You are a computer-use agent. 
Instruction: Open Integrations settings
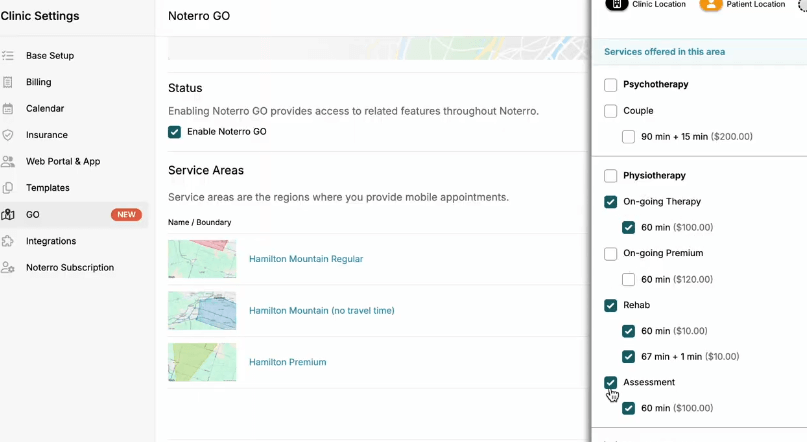coord(51,241)
